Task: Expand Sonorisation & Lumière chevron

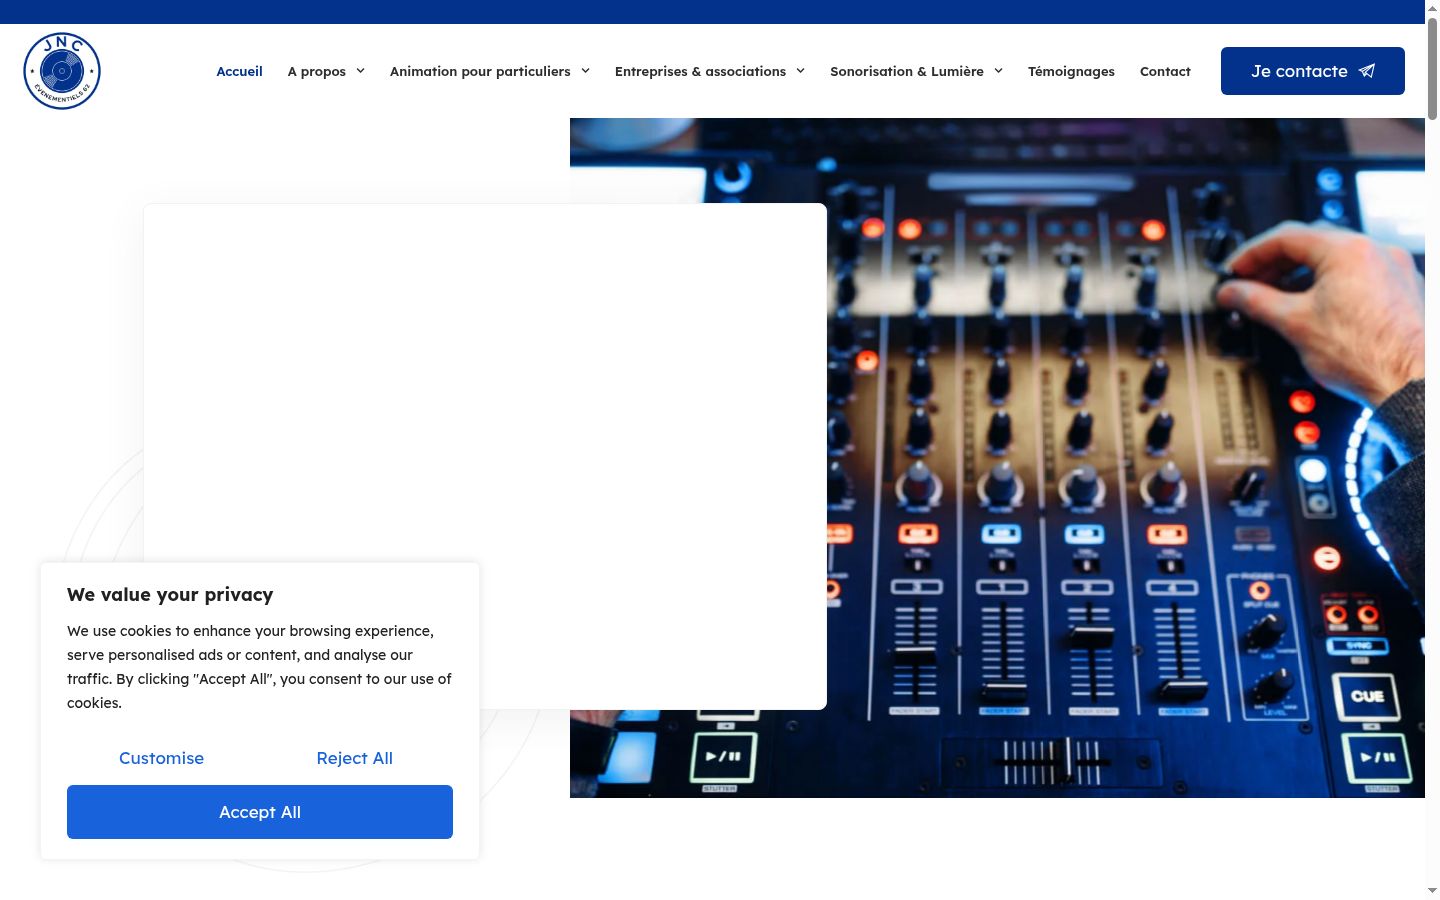Action: (998, 71)
